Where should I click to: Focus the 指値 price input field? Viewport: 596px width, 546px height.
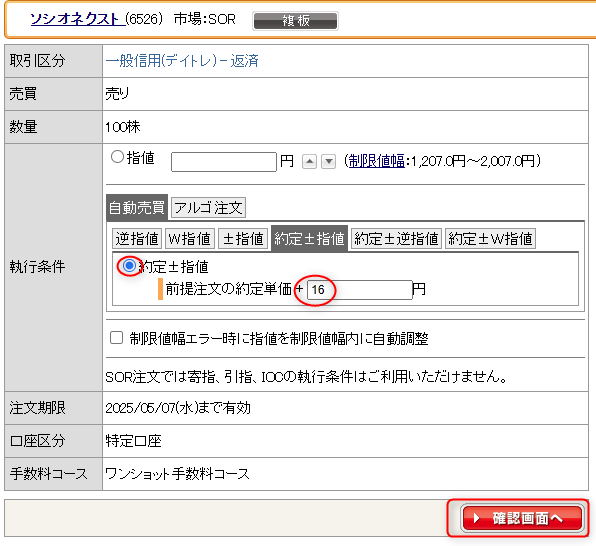(224, 162)
